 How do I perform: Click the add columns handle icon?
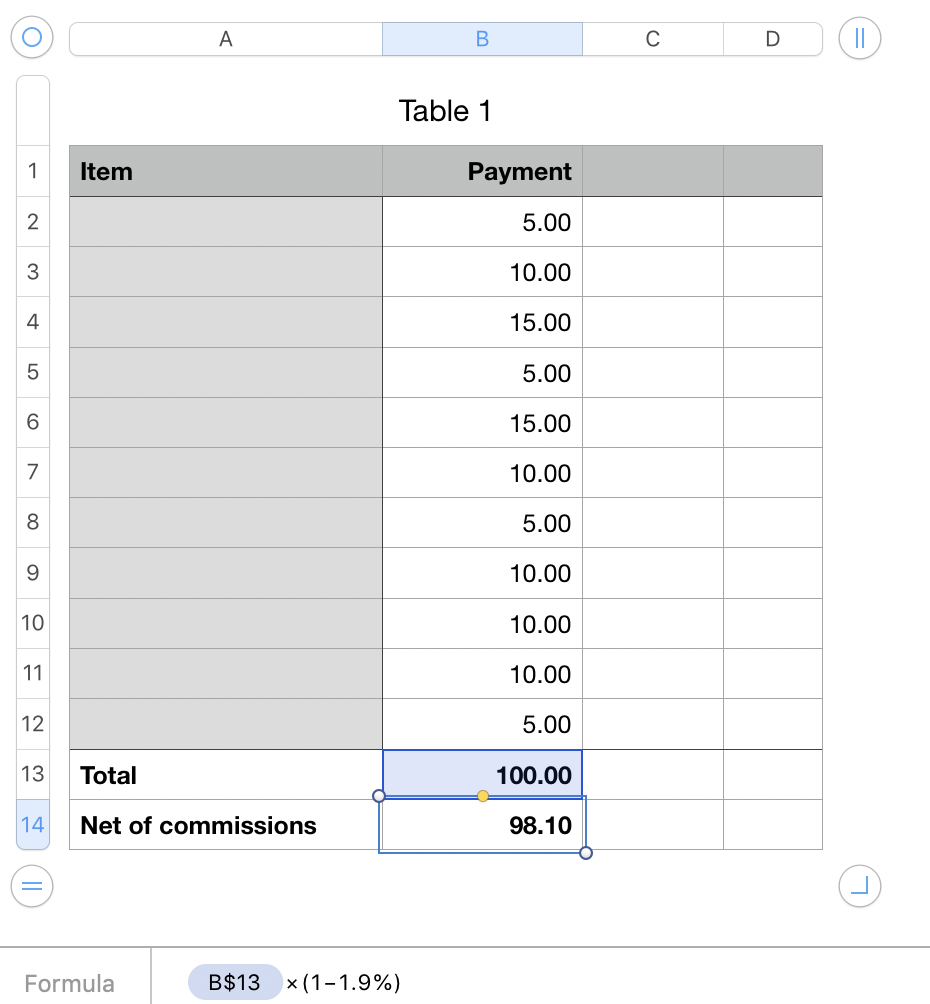[860, 39]
